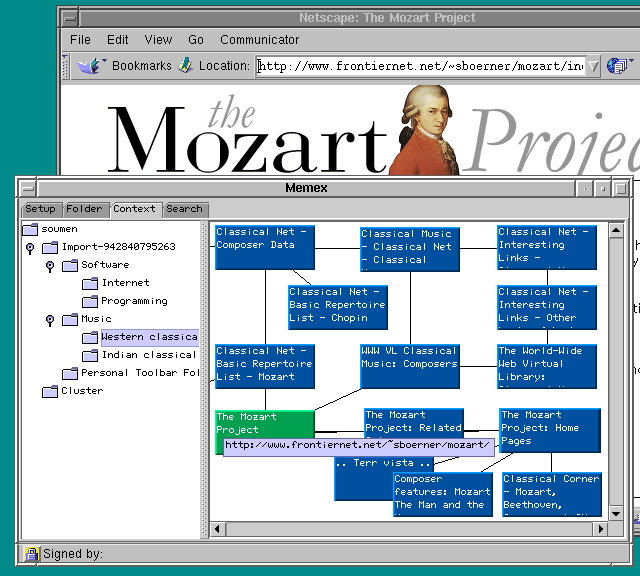Open Basic Repertoire List Chopin node
Viewport: 640px width, 576px height.
(338, 307)
